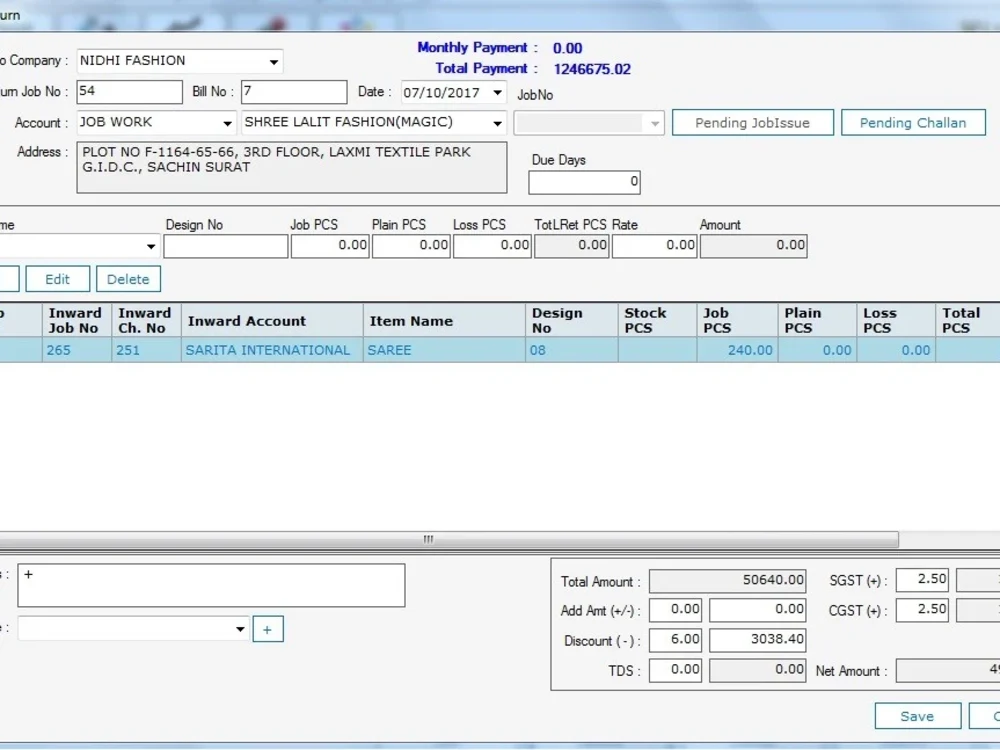1000x750 pixels.
Task: Click the Due Days input field
Action: tap(584, 182)
